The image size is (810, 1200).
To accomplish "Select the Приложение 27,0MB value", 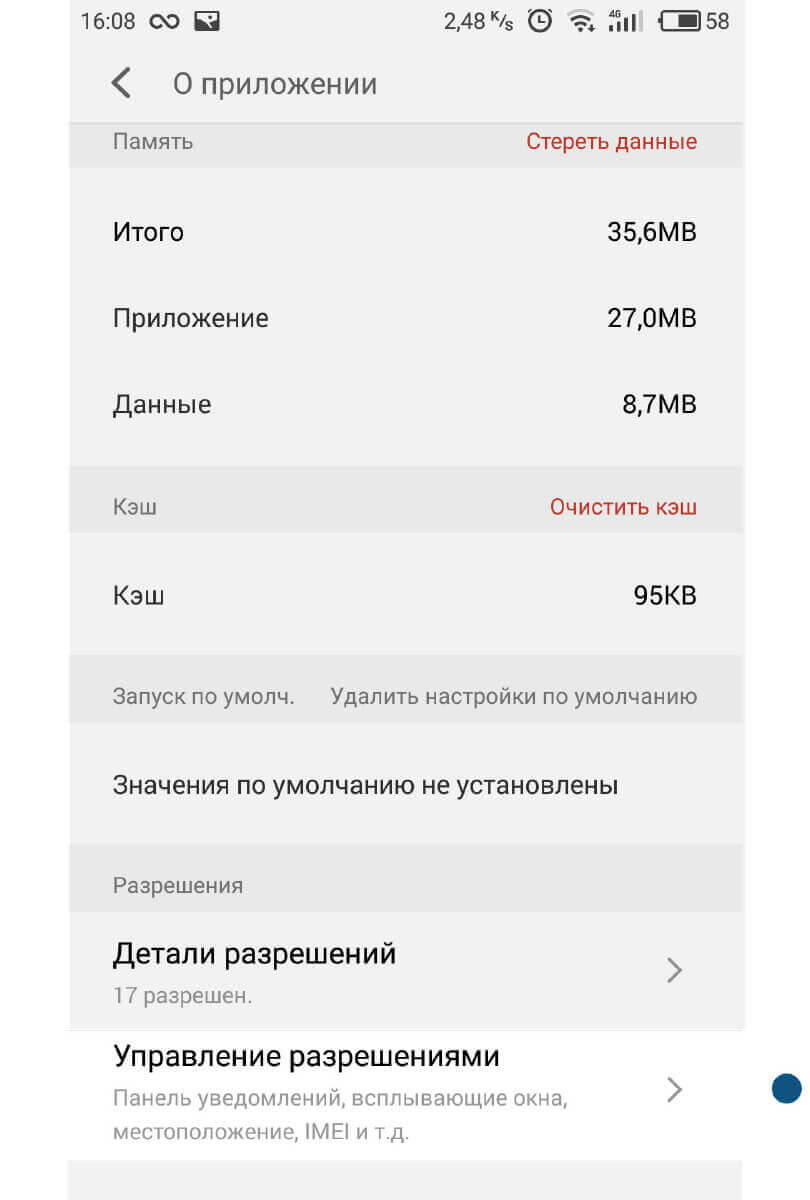I will click(x=651, y=319).
